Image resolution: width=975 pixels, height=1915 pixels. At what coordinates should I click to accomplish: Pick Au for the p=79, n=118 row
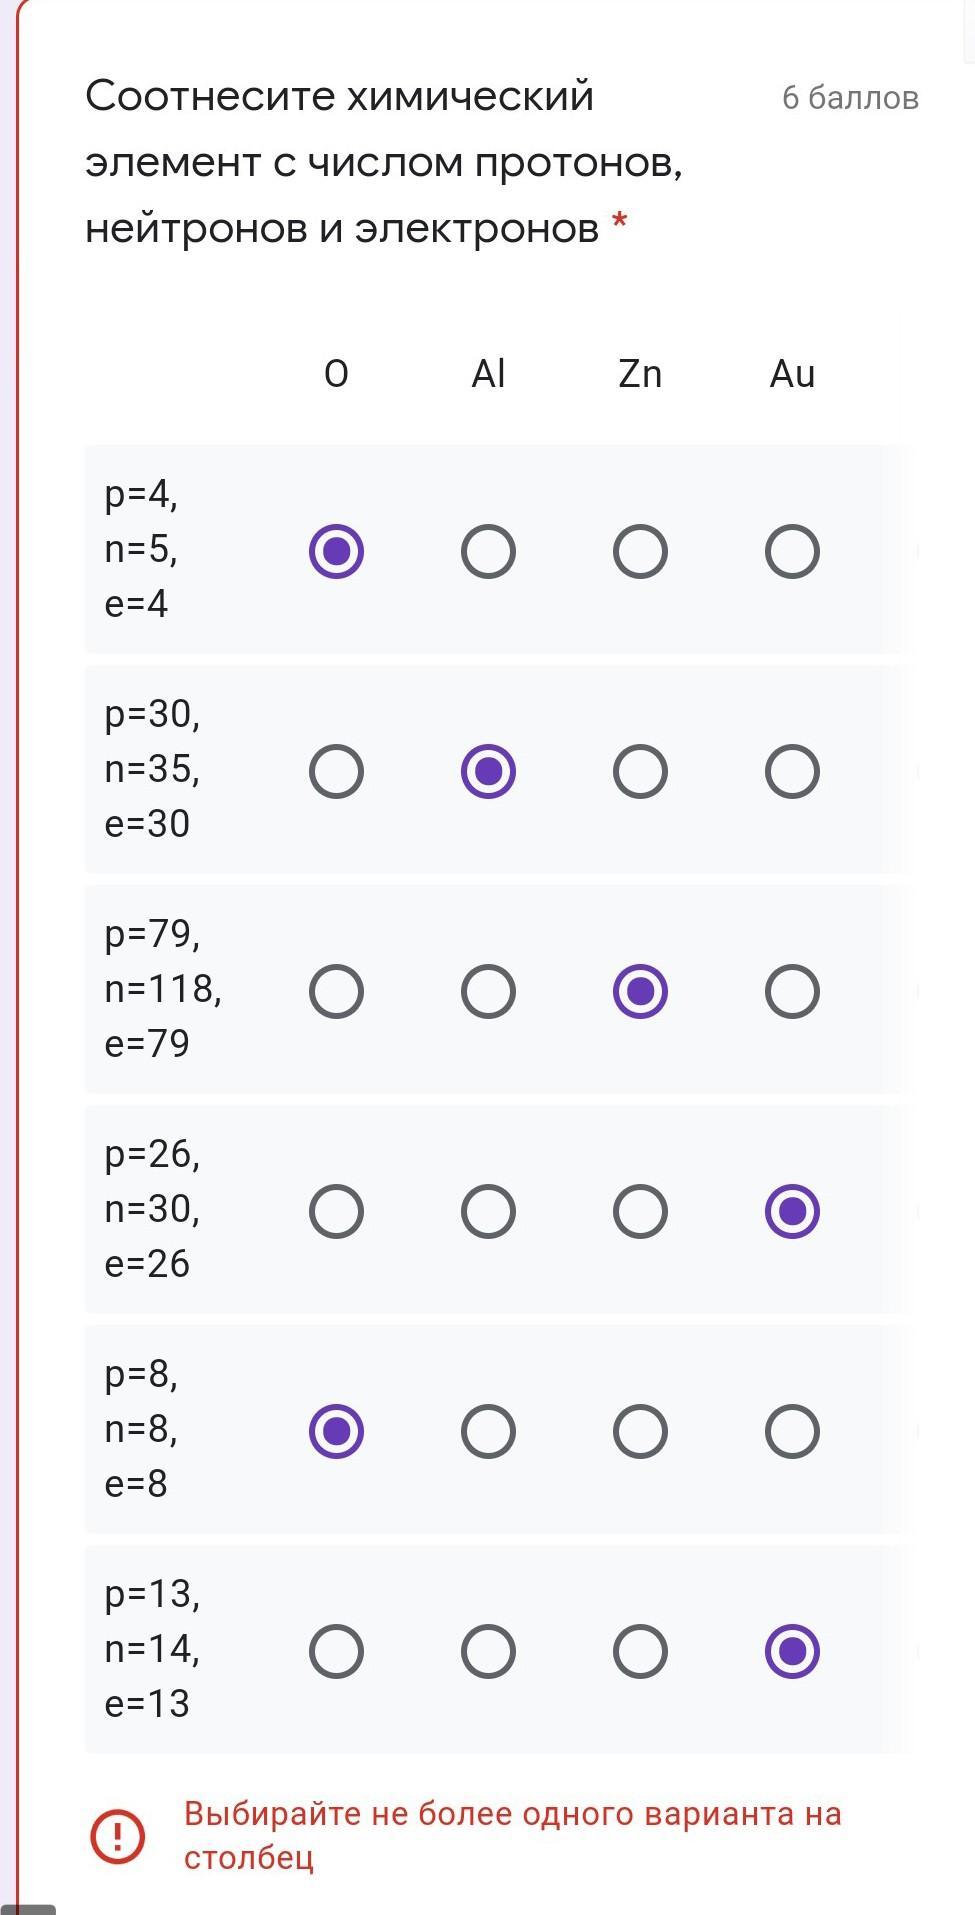pyautogui.click(x=792, y=991)
